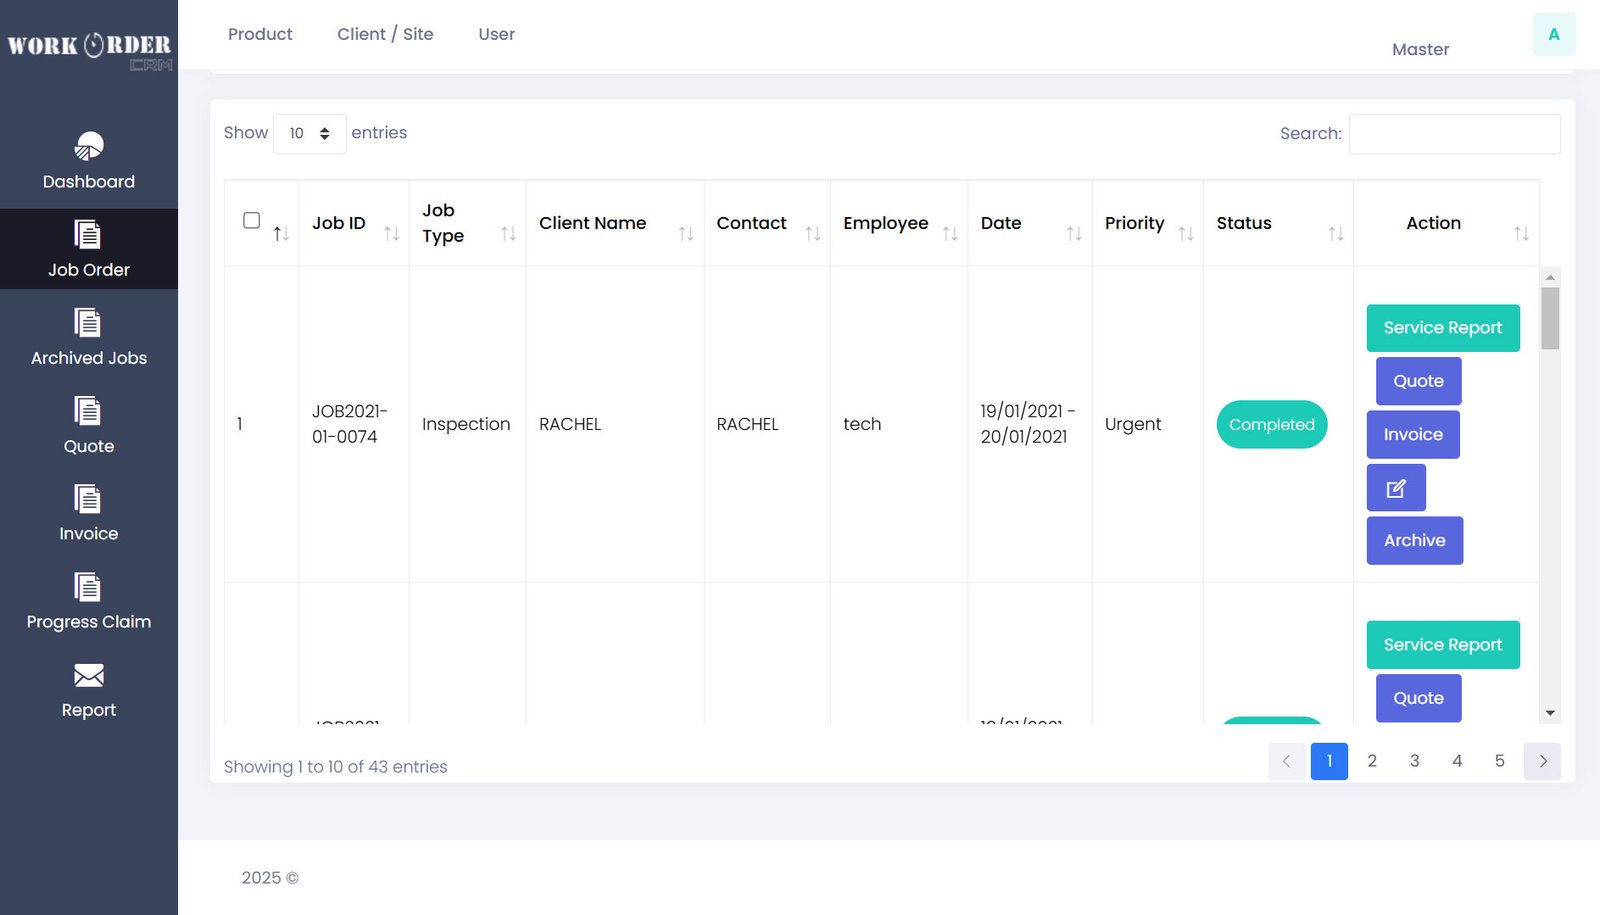1600x915 pixels.
Task: Tick the select-all checkbox in table header
Action: point(252,220)
